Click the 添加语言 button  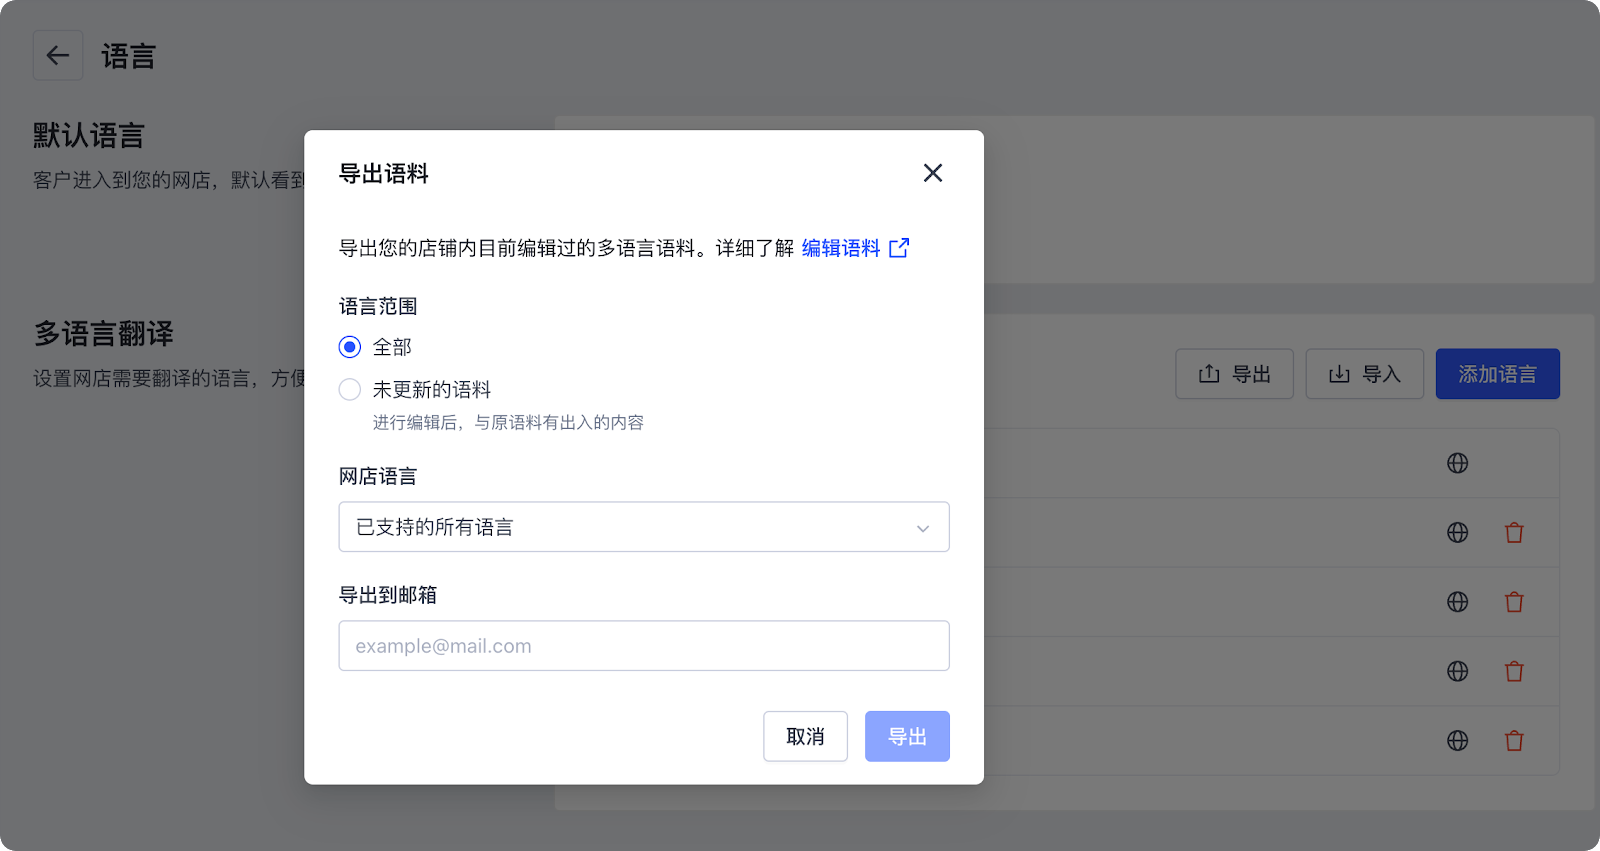pyautogui.click(x=1497, y=374)
